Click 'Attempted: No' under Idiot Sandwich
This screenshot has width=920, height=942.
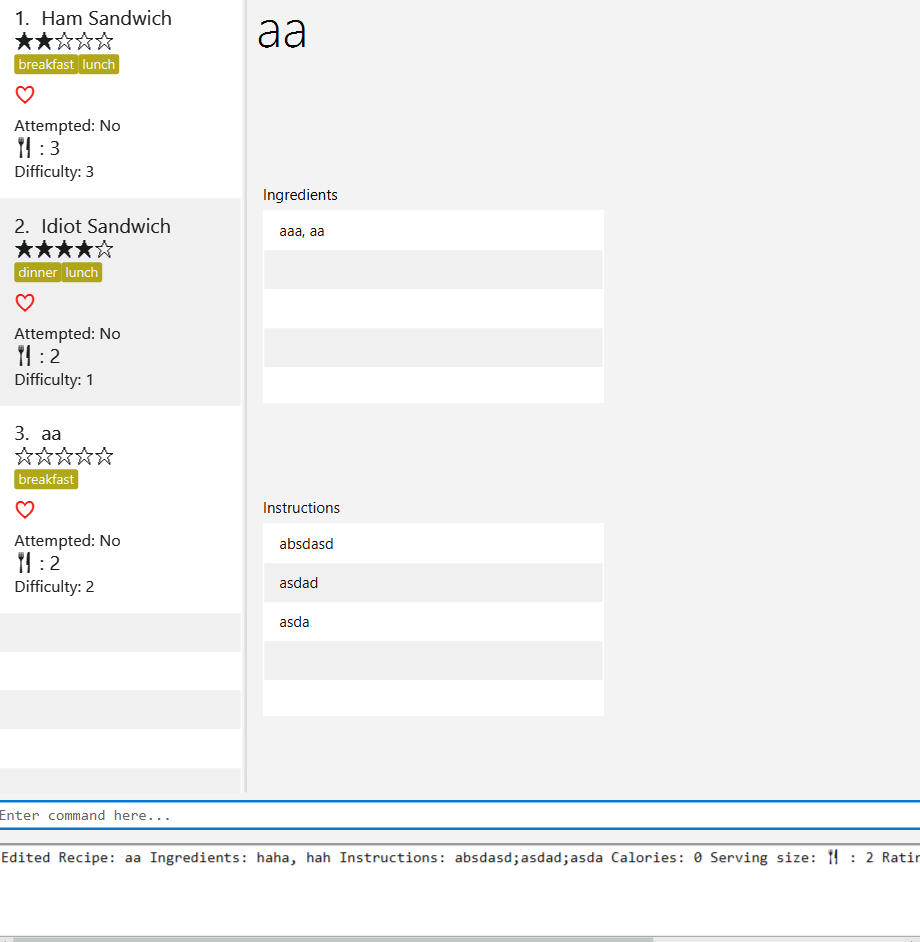click(x=67, y=333)
